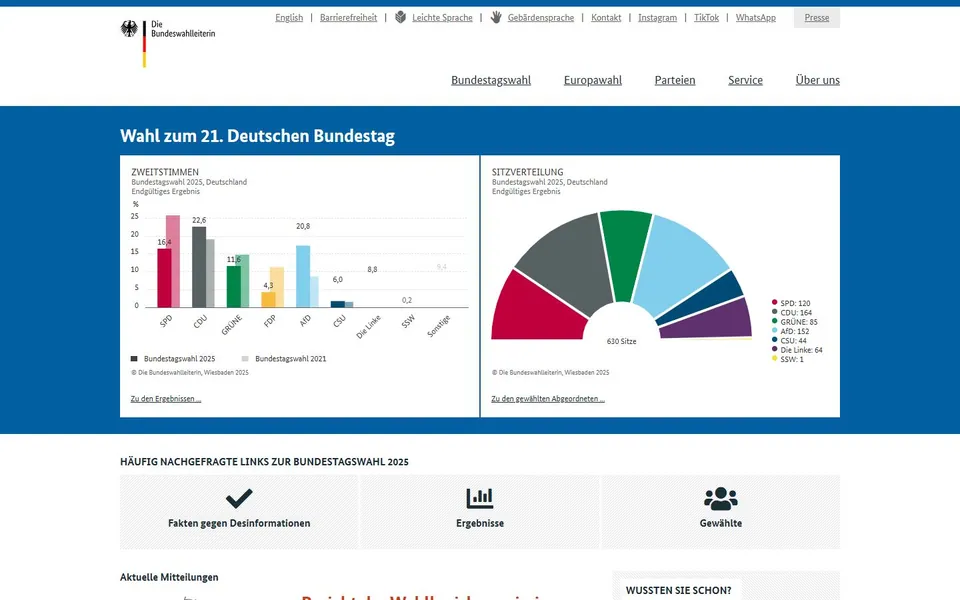Click the SITZVERTEILUNG chart title
960x600 pixels.
527,172
